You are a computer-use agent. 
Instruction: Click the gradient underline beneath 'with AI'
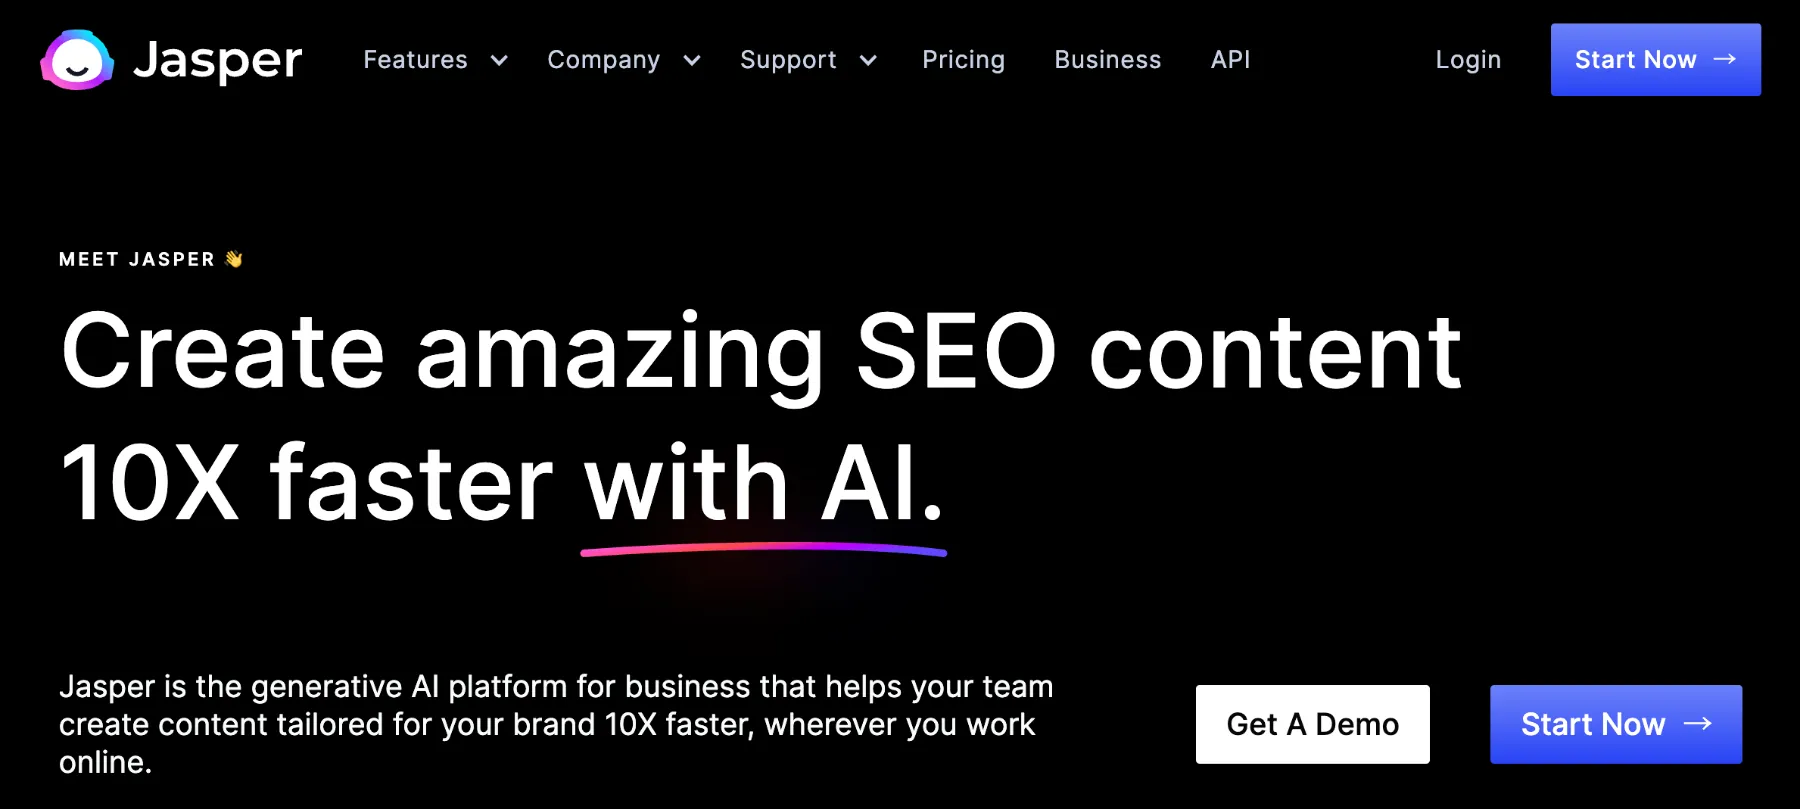click(x=763, y=549)
